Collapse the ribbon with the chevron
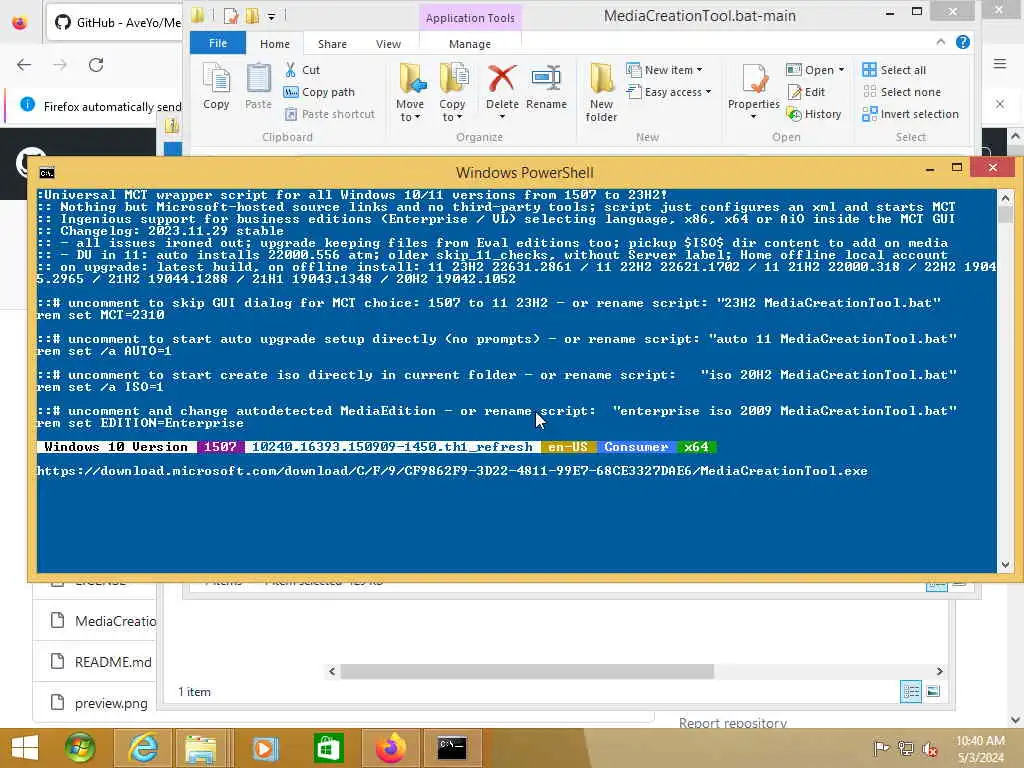 coord(940,42)
